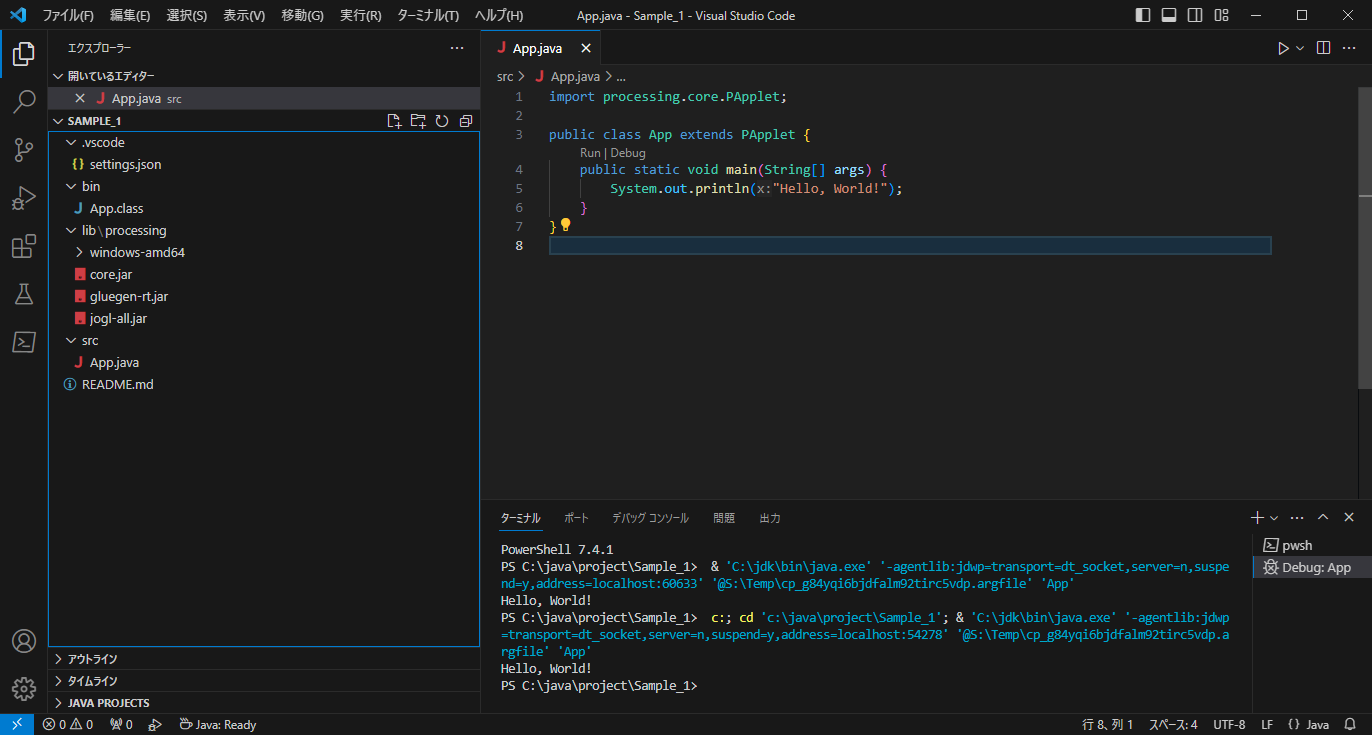Open the ターミナル(T) menu

pyautogui.click(x=427, y=15)
